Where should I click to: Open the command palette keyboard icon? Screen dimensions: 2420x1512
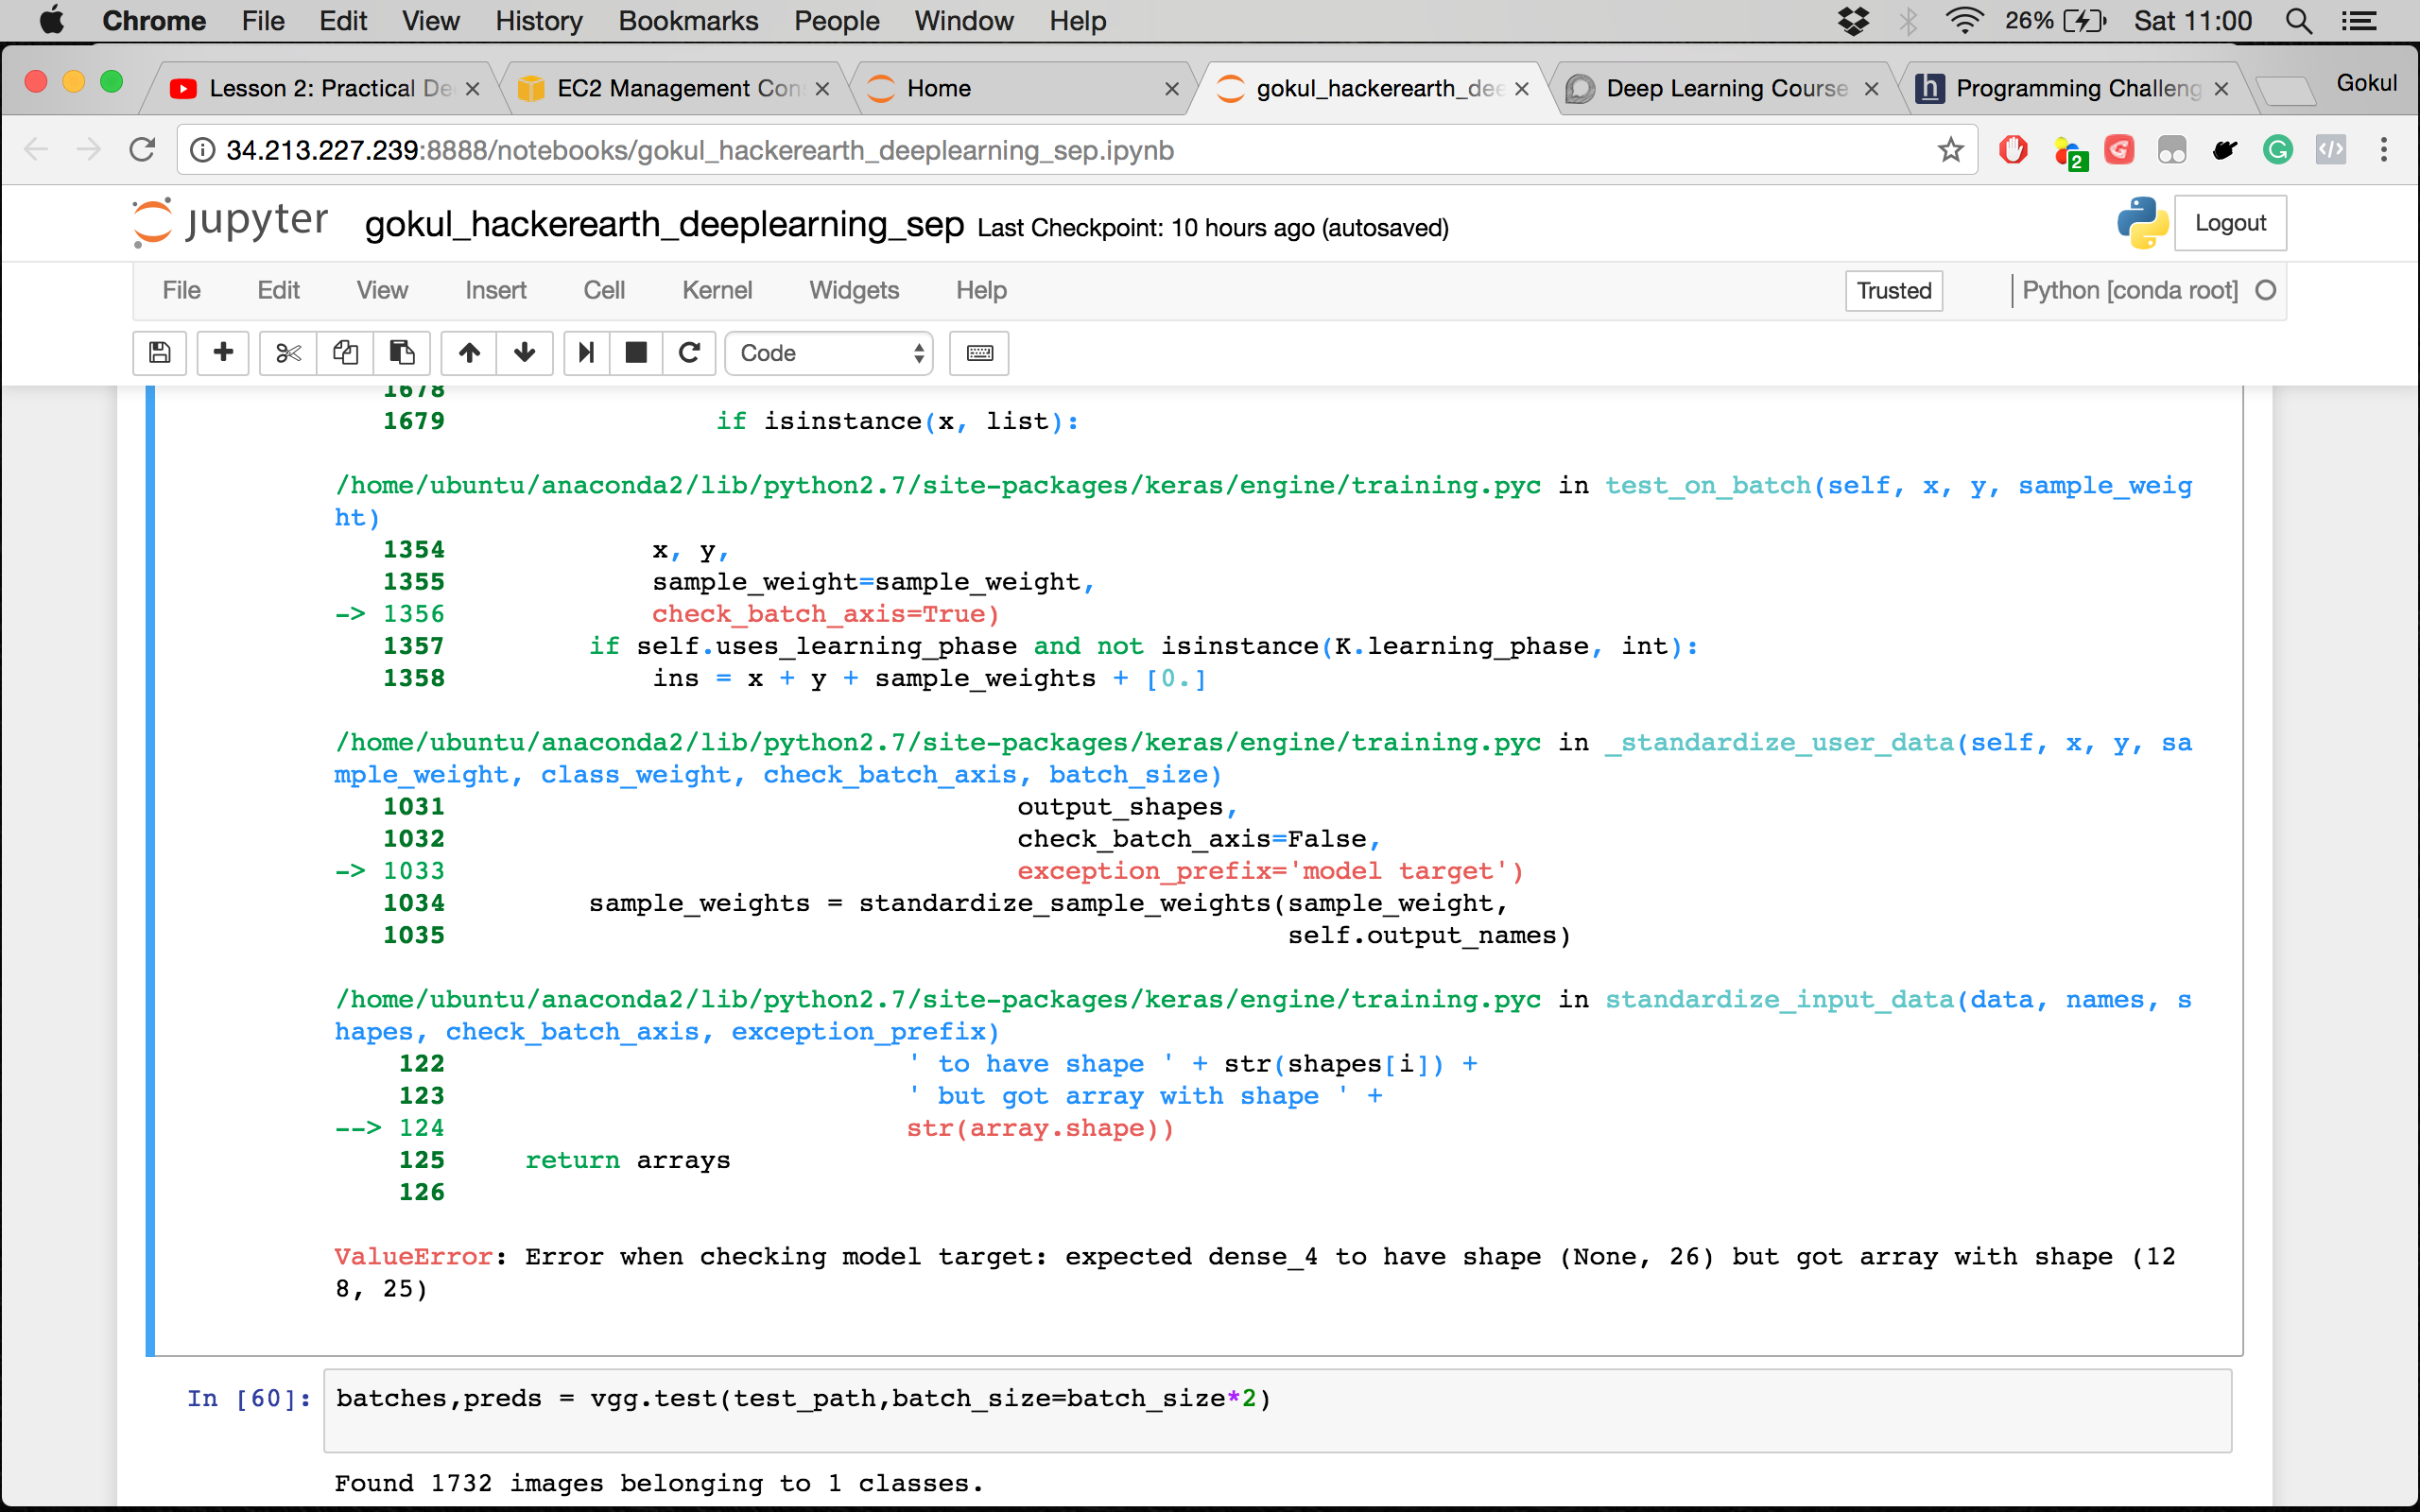tap(978, 353)
